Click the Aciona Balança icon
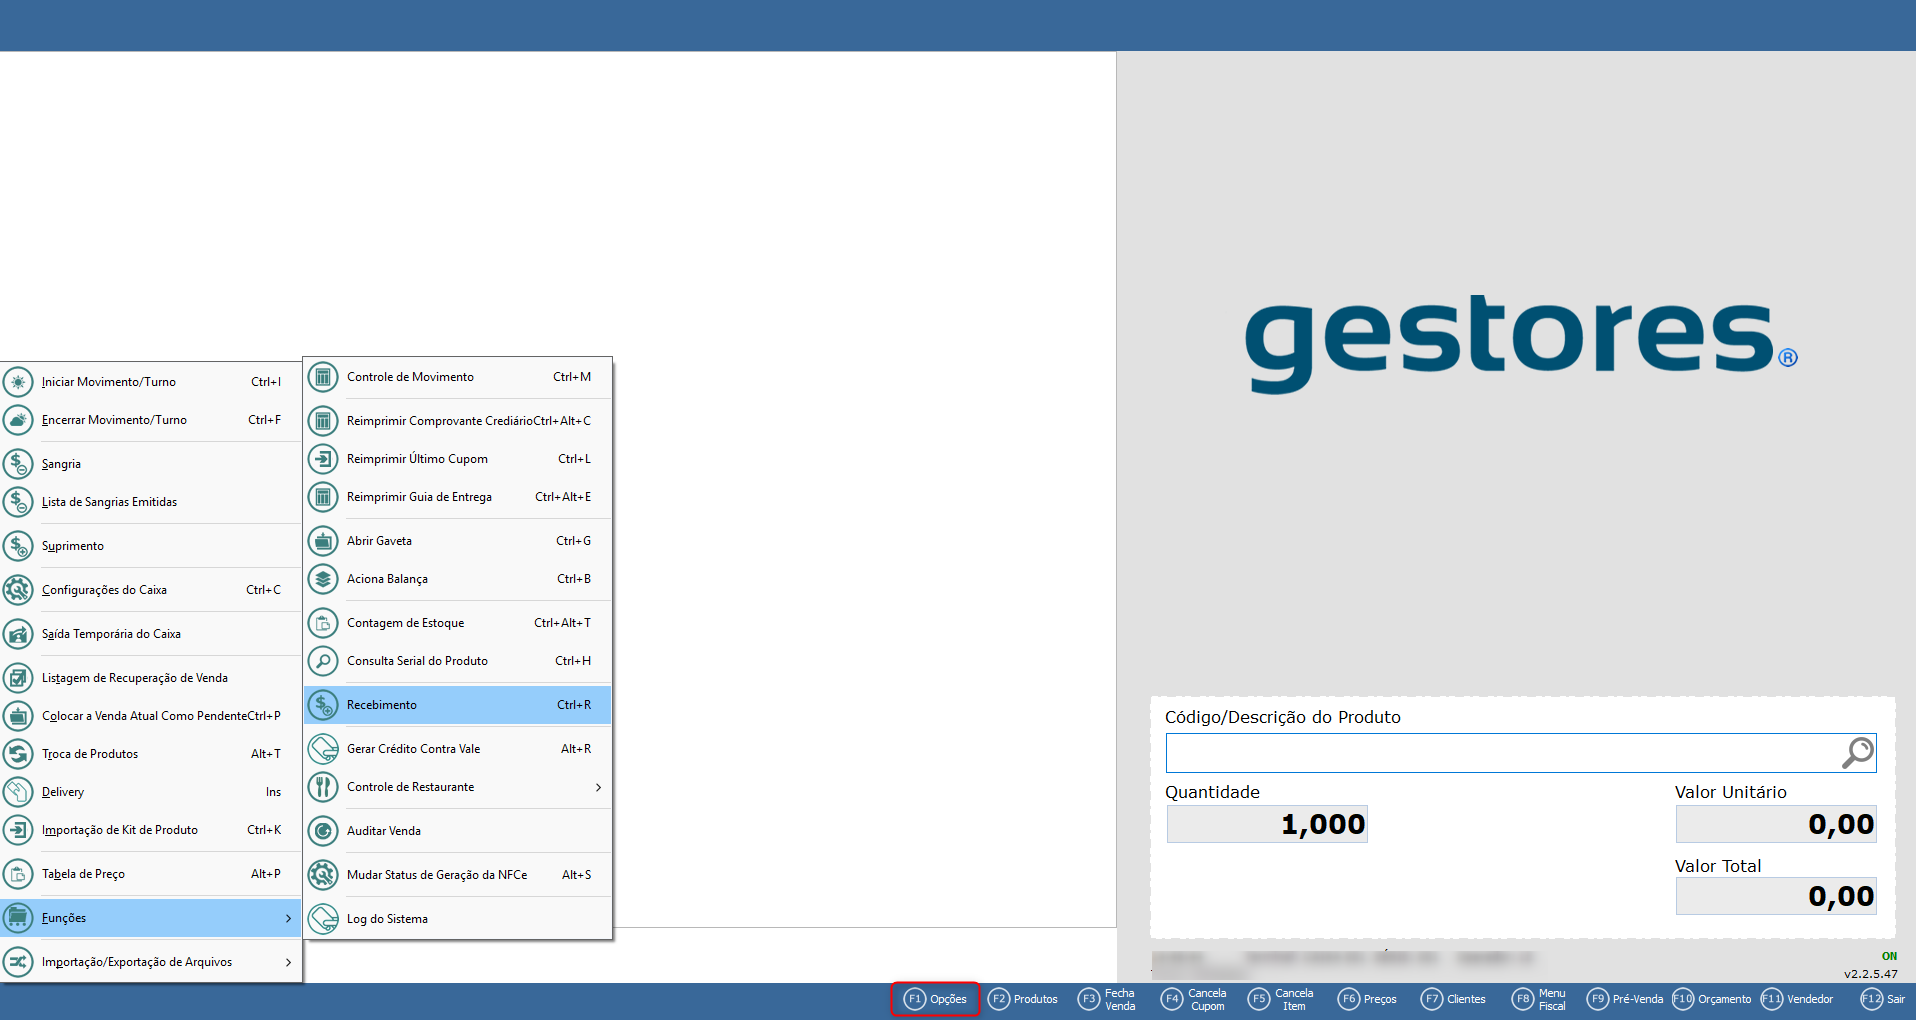The width and height of the screenshot is (1916, 1020). (x=323, y=579)
